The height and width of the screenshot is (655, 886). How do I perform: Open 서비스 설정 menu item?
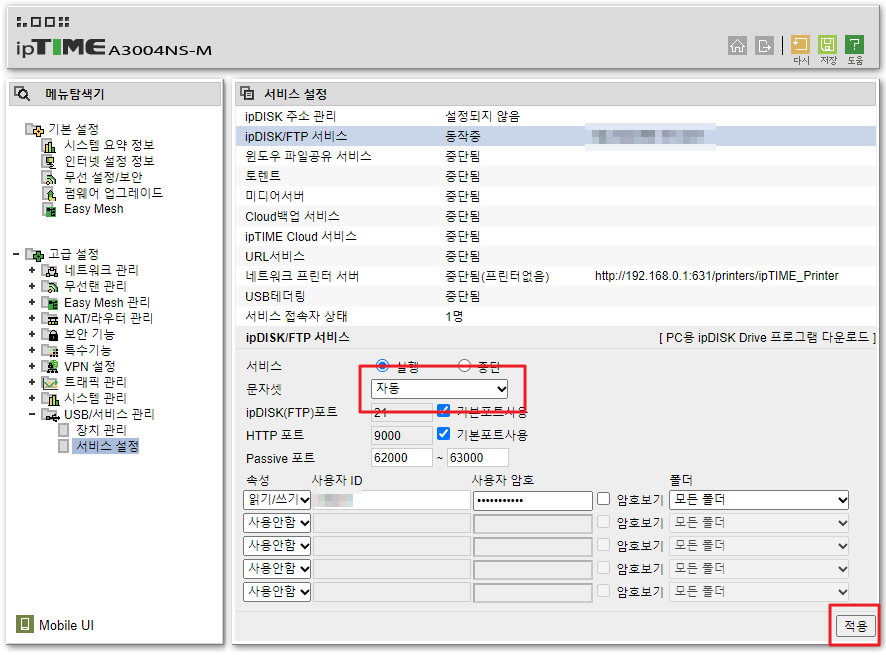click(x=107, y=446)
